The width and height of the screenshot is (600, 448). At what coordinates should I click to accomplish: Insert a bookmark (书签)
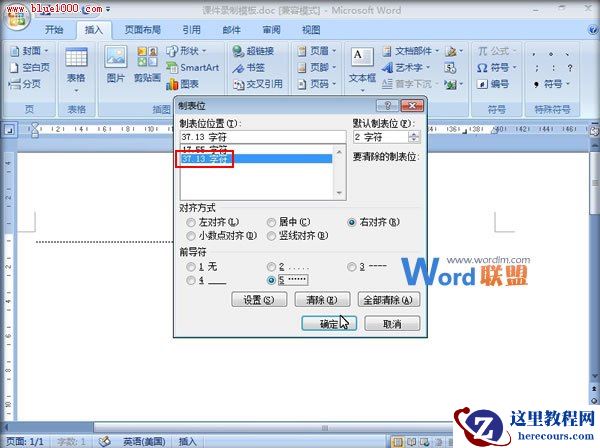pos(249,67)
